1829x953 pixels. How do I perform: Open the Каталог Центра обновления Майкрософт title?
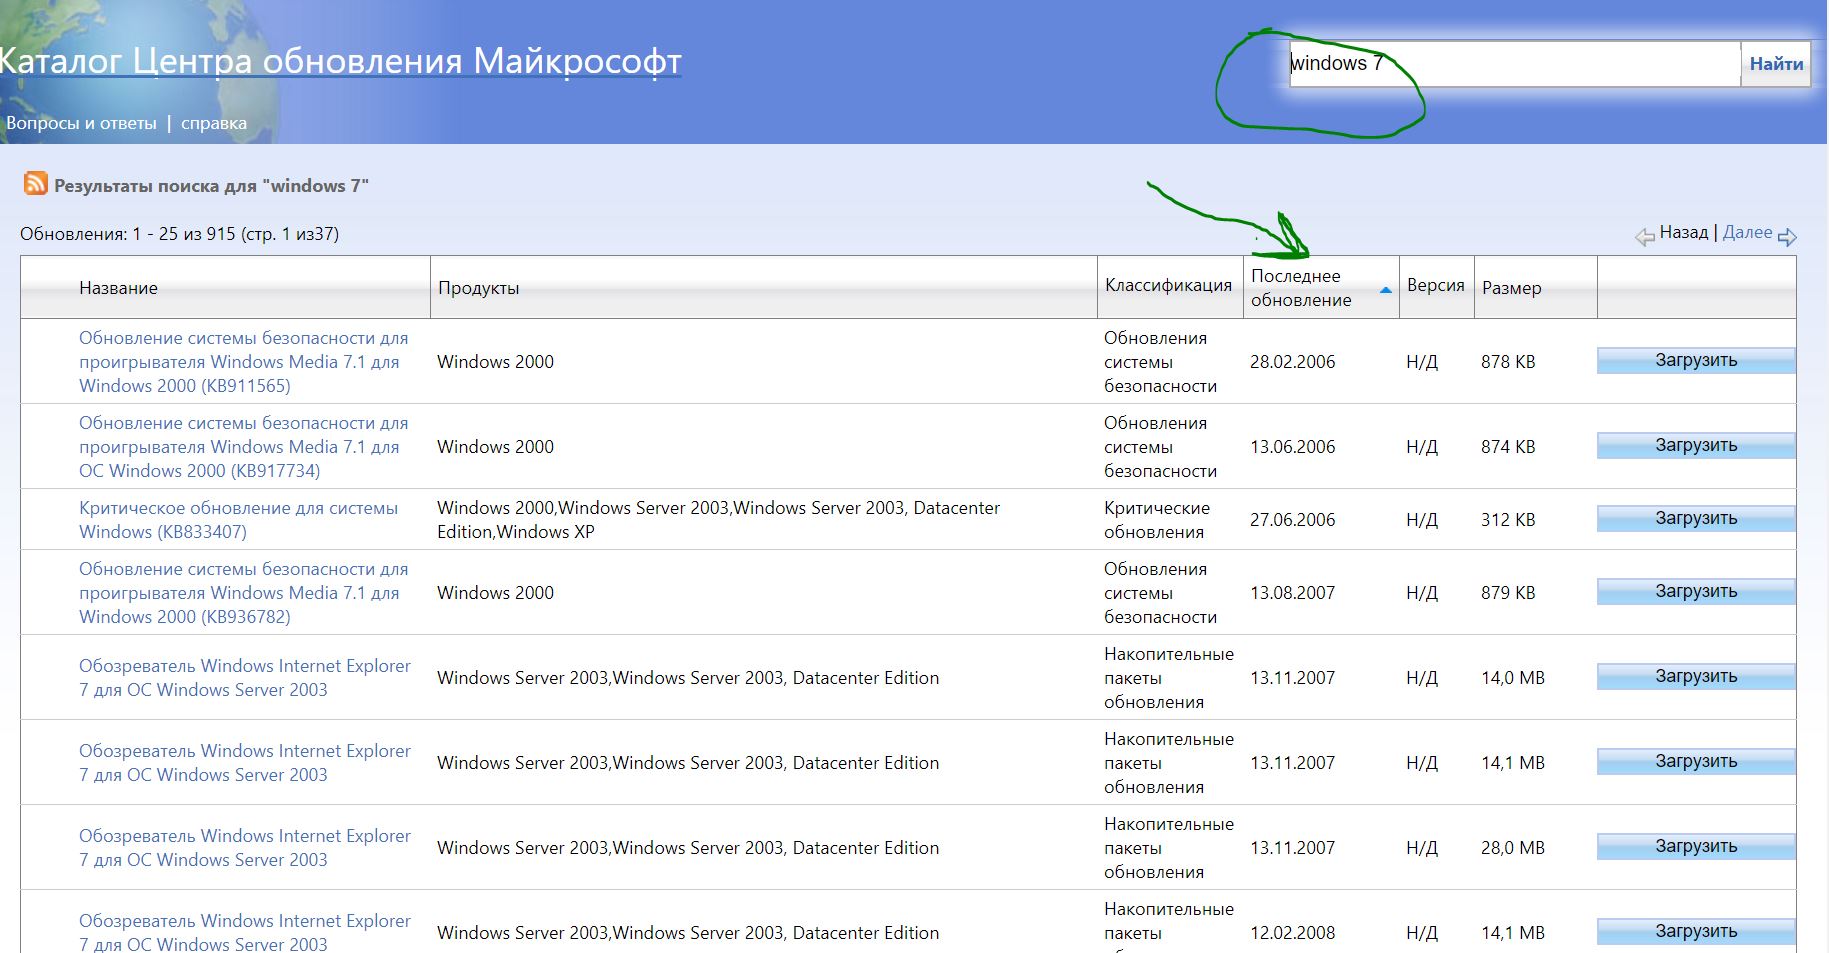point(340,61)
